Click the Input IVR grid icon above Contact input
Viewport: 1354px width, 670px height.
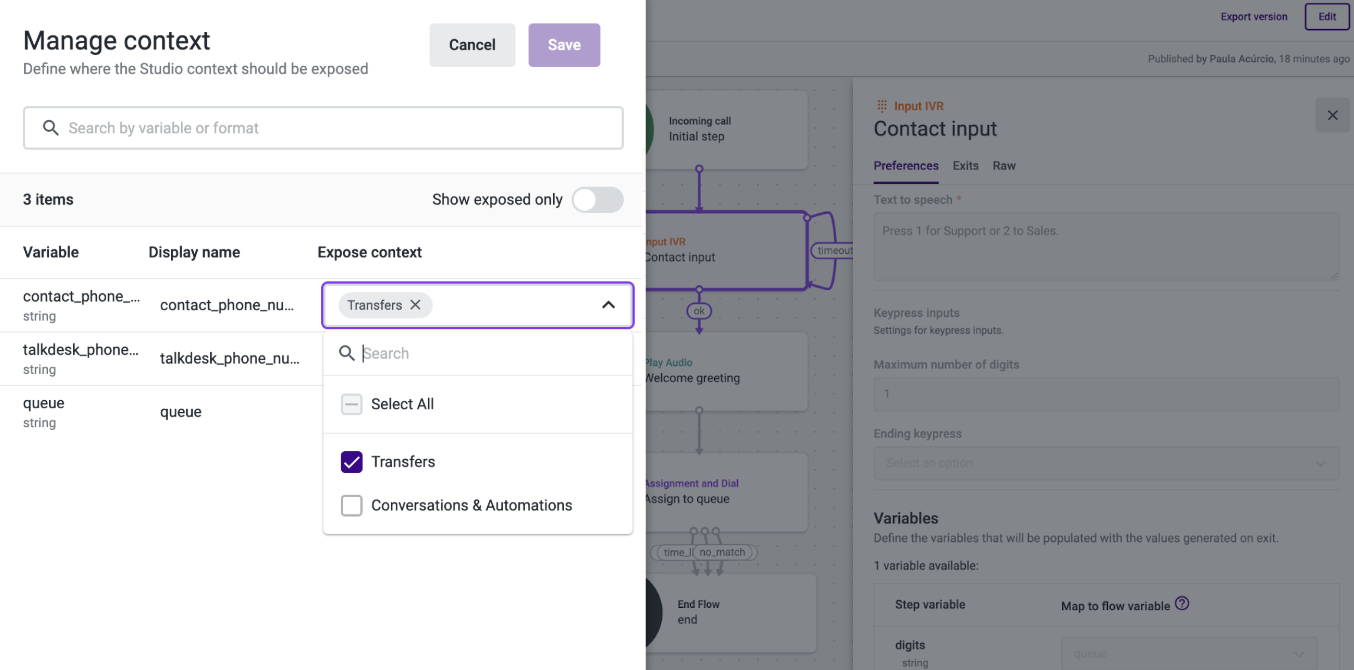(x=881, y=106)
